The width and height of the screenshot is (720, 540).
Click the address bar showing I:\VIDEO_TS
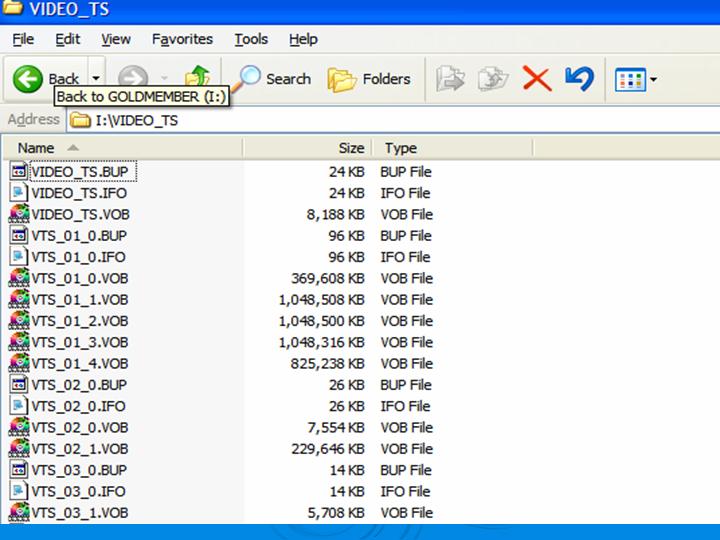click(393, 120)
